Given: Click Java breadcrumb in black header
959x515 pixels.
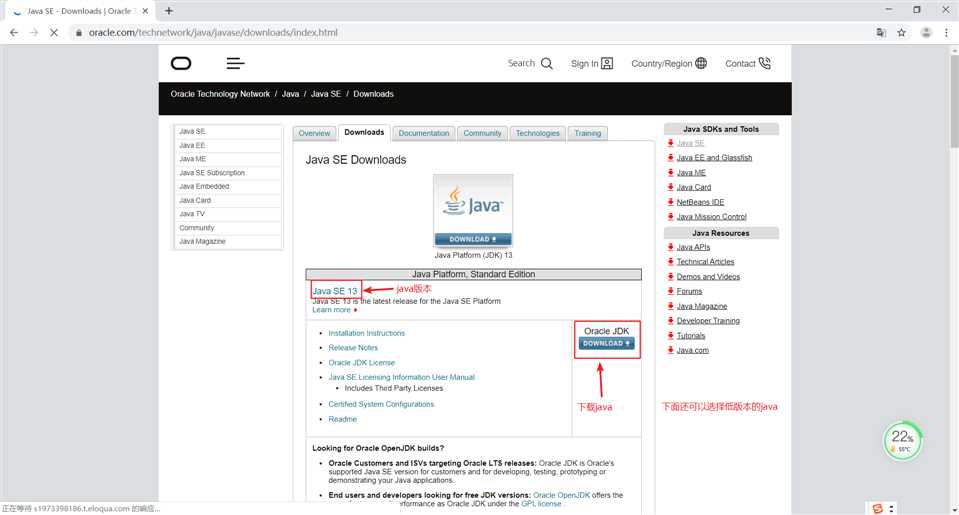Looking at the screenshot, I should (291, 94).
